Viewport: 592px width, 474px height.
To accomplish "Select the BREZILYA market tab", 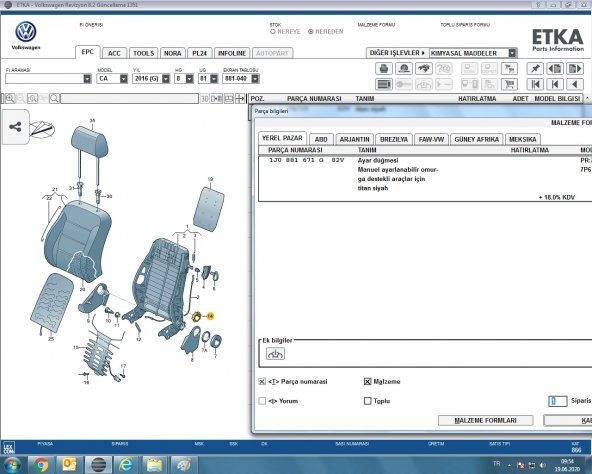I will [x=394, y=139].
